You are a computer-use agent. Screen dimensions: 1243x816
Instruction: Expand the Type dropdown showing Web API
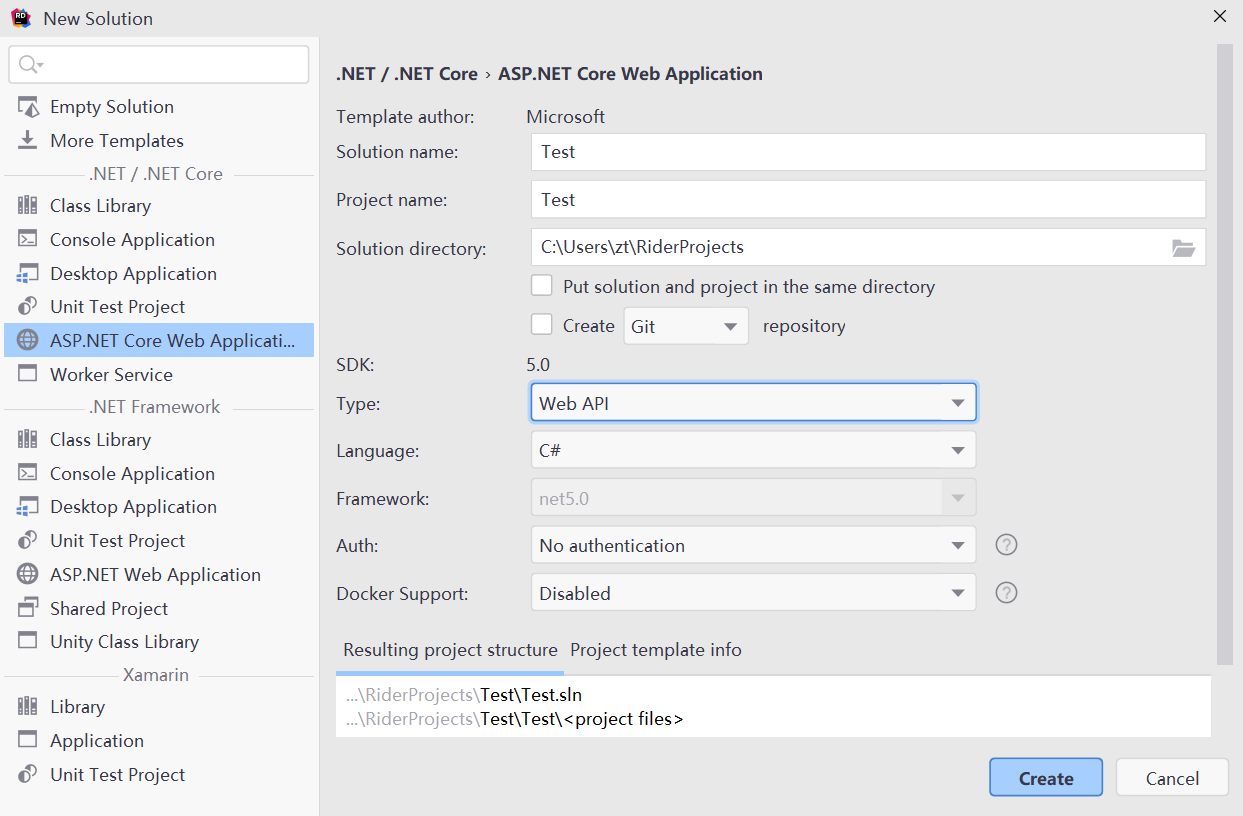point(753,403)
